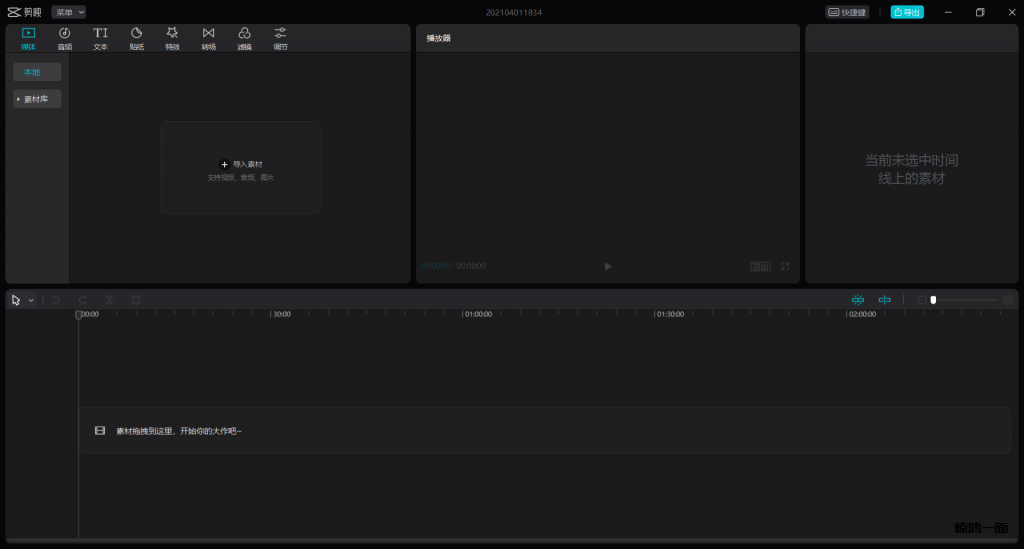Switch to the 媒体 (Media) tab
1024x549 pixels.
pyautogui.click(x=28, y=38)
